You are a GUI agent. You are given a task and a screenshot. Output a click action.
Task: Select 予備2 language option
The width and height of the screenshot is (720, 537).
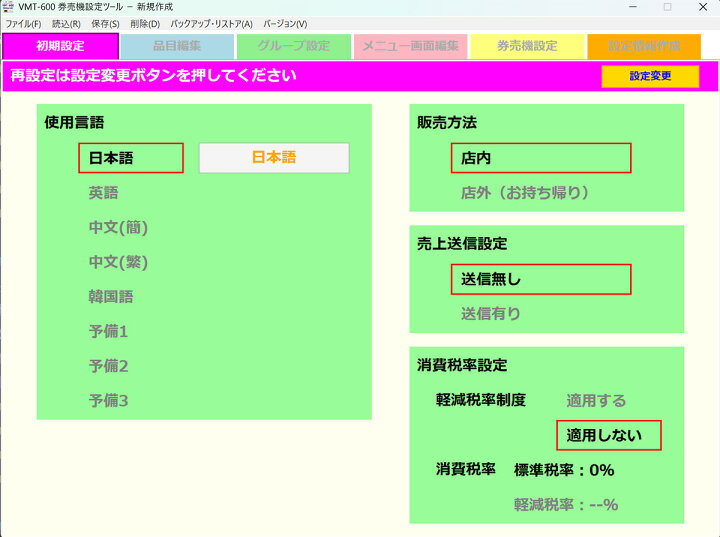point(108,366)
